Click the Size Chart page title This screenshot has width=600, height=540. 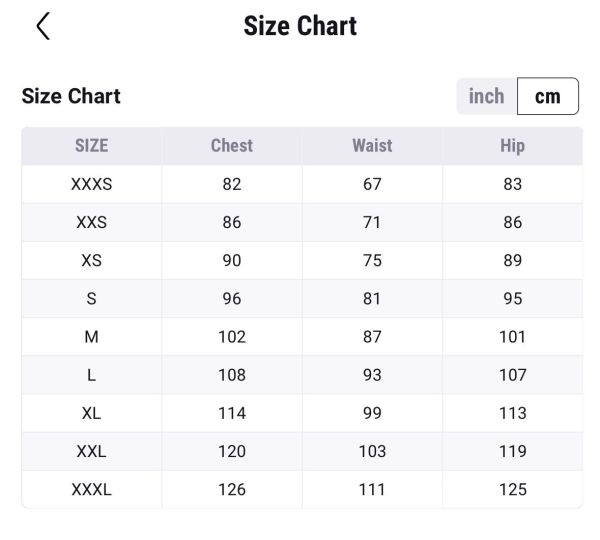tap(300, 26)
